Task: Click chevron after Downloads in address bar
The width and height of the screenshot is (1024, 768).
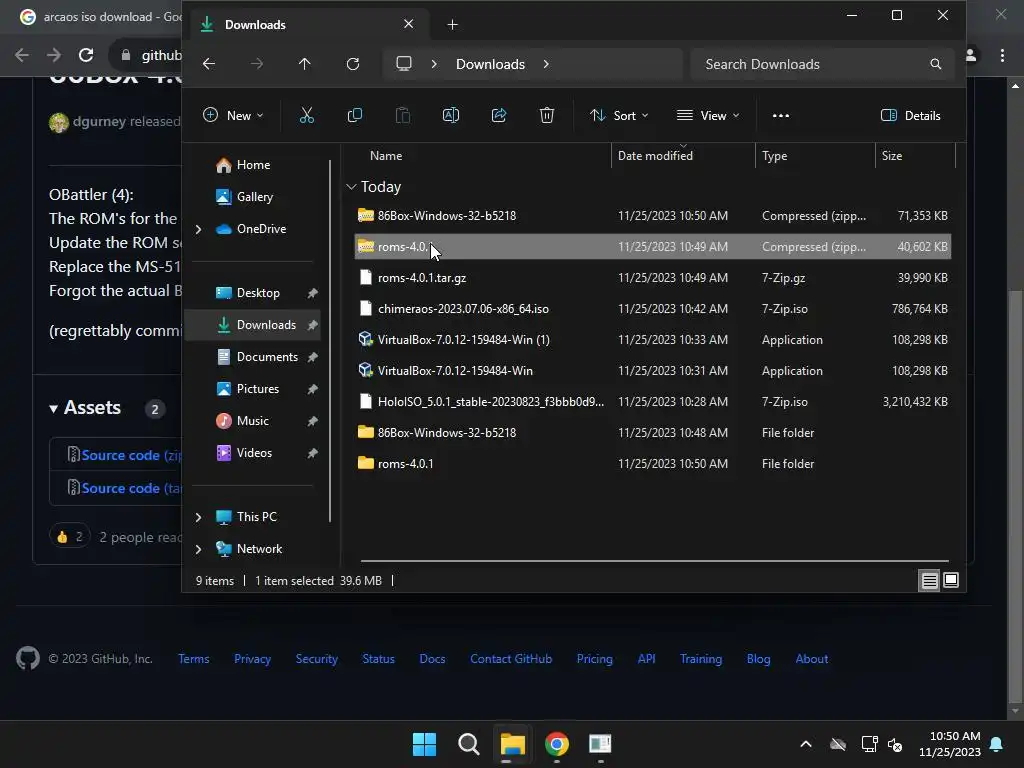Action: click(546, 64)
